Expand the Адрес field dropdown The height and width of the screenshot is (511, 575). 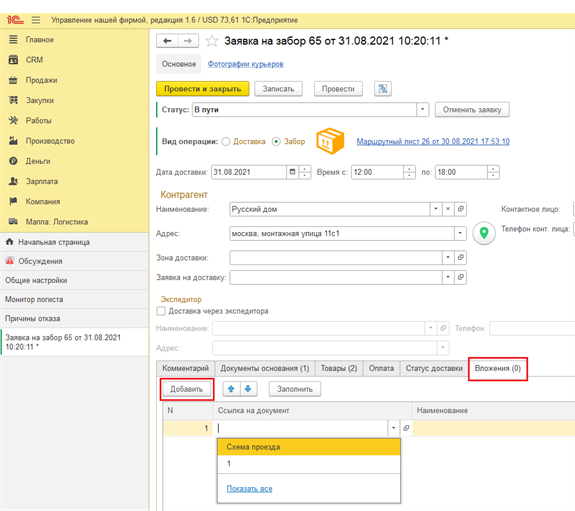460,233
